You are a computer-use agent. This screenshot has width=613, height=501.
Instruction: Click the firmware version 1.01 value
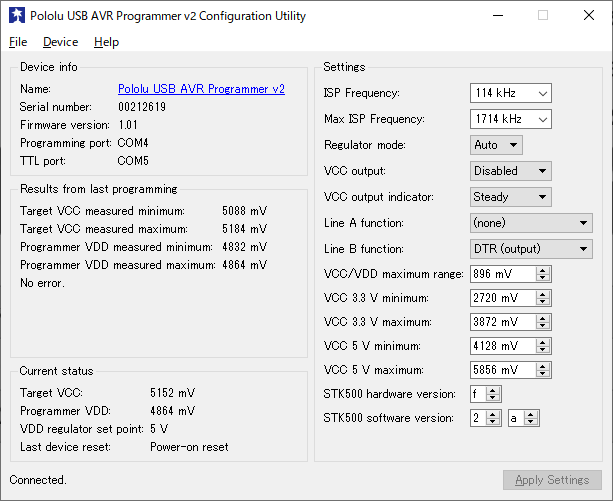pos(128,125)
